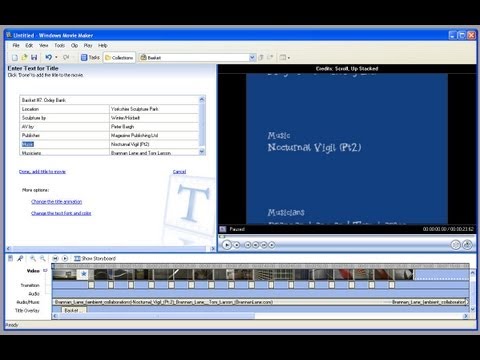Click the Zoom Timeline In icon
The height and width of the screenshot is (360, 480).
[x=33, y=258]
